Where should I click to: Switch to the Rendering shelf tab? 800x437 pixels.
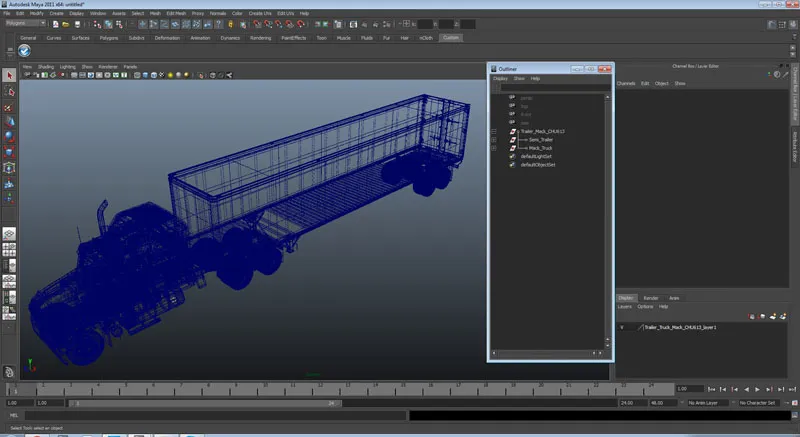click(260, 38)
